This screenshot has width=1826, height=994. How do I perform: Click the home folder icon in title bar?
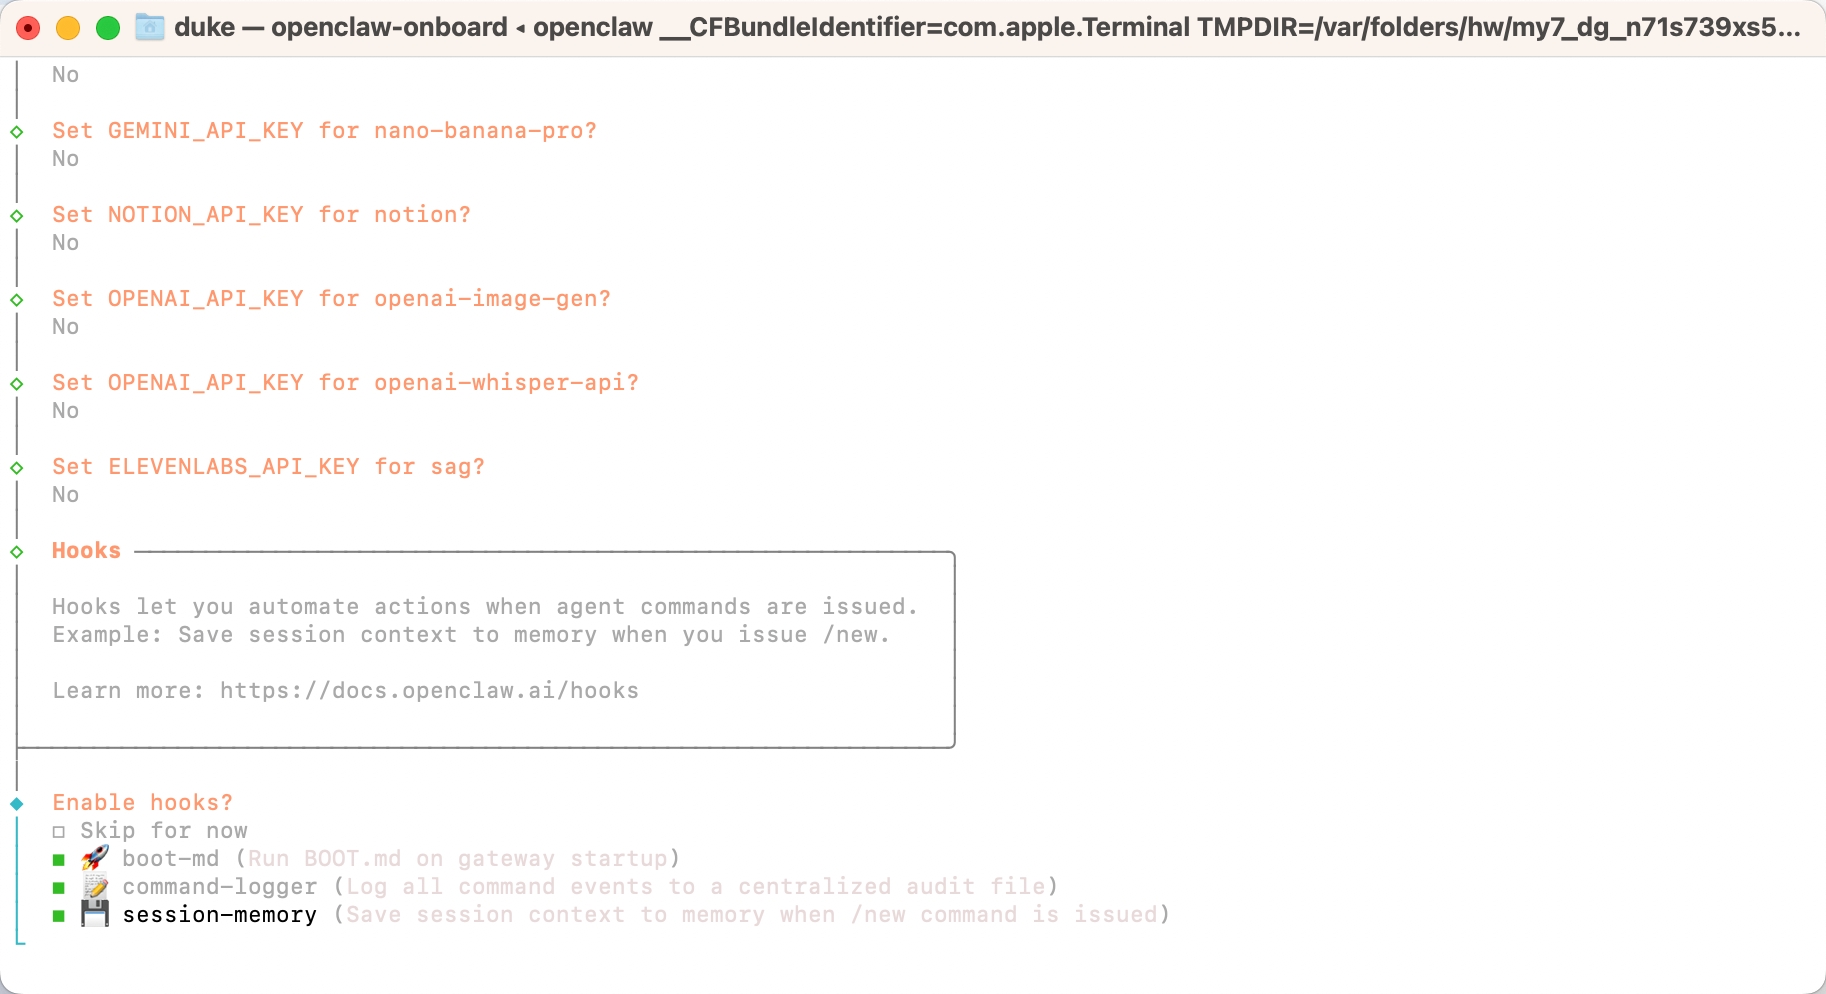coord(150,27)
